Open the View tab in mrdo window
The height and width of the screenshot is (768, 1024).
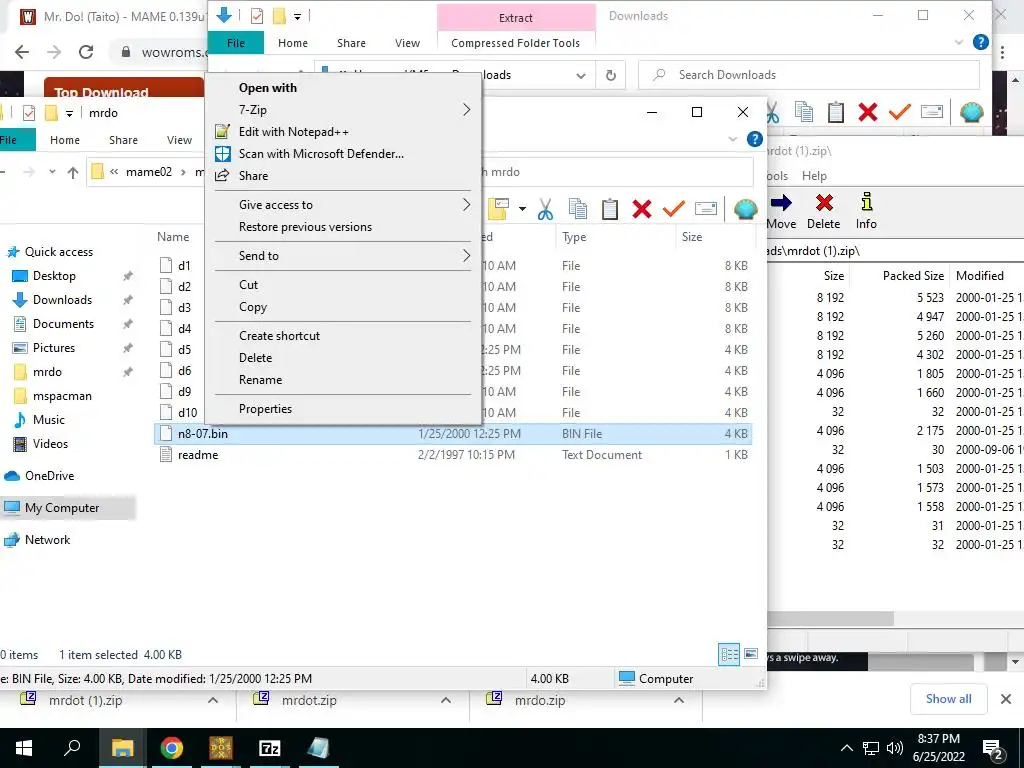pyautogui.click(x=179, y=140)
